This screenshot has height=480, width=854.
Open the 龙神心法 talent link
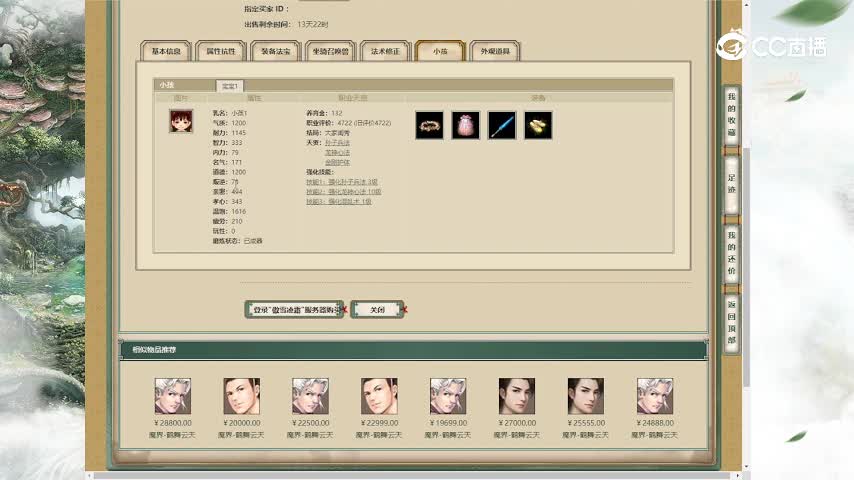pyautogui.click(x=337, y=153)
